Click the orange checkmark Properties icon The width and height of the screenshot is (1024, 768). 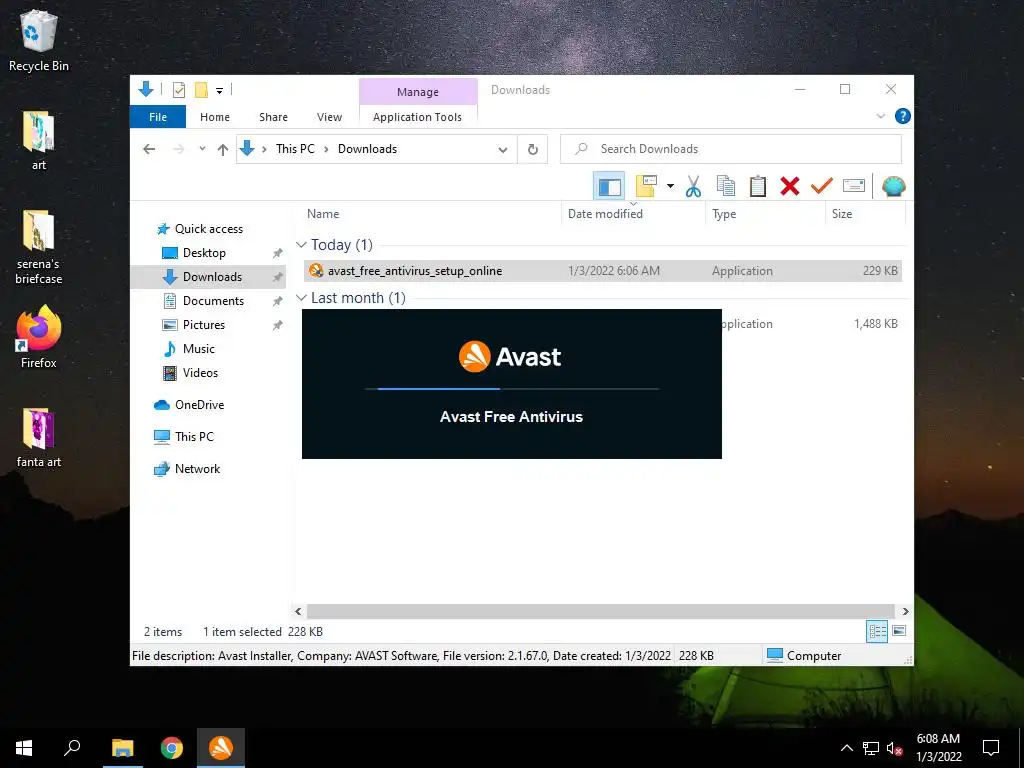822,186
